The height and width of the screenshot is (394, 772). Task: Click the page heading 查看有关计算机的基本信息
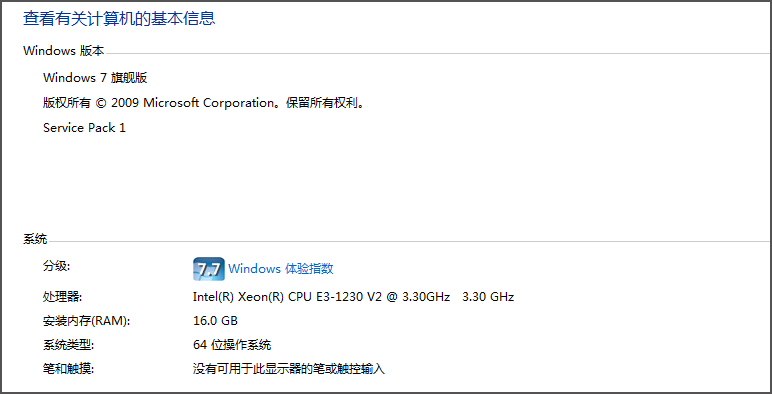119,19
